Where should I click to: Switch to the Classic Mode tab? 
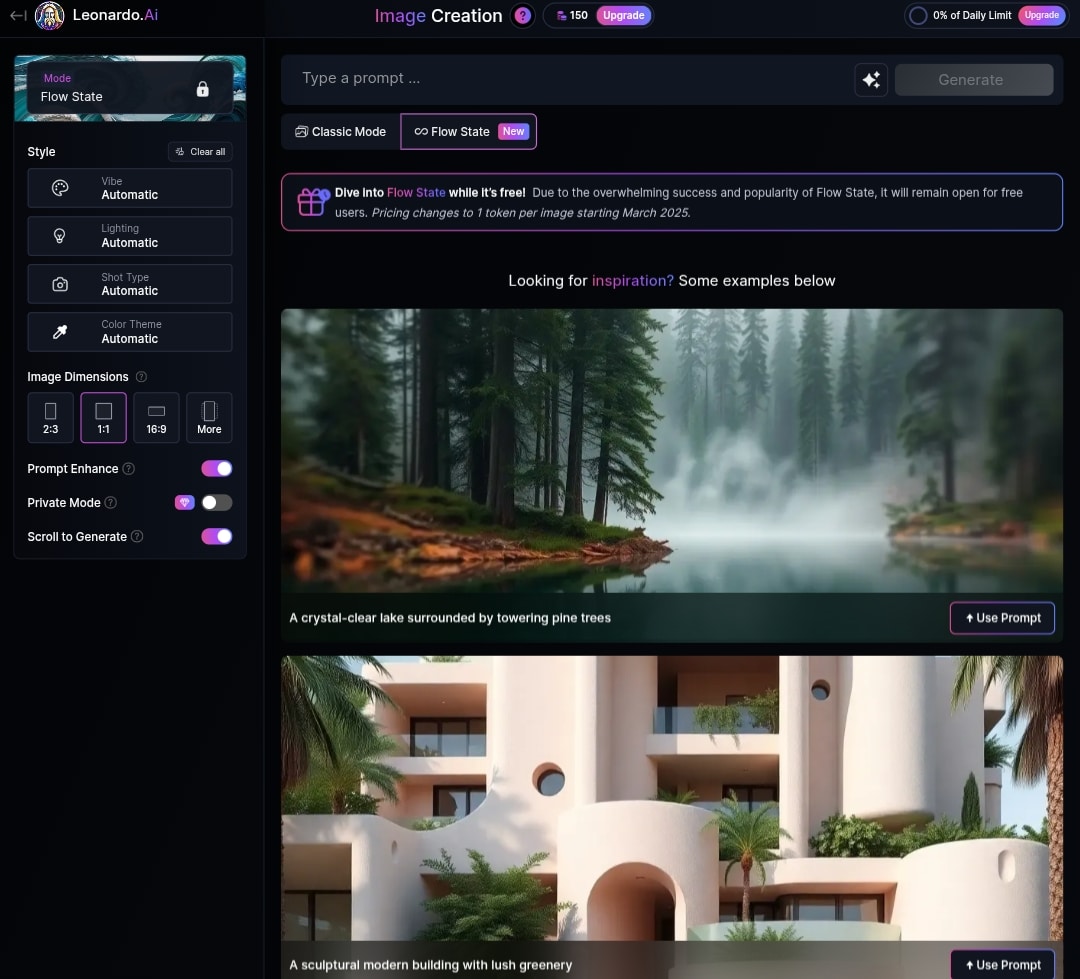click(341, 132)
